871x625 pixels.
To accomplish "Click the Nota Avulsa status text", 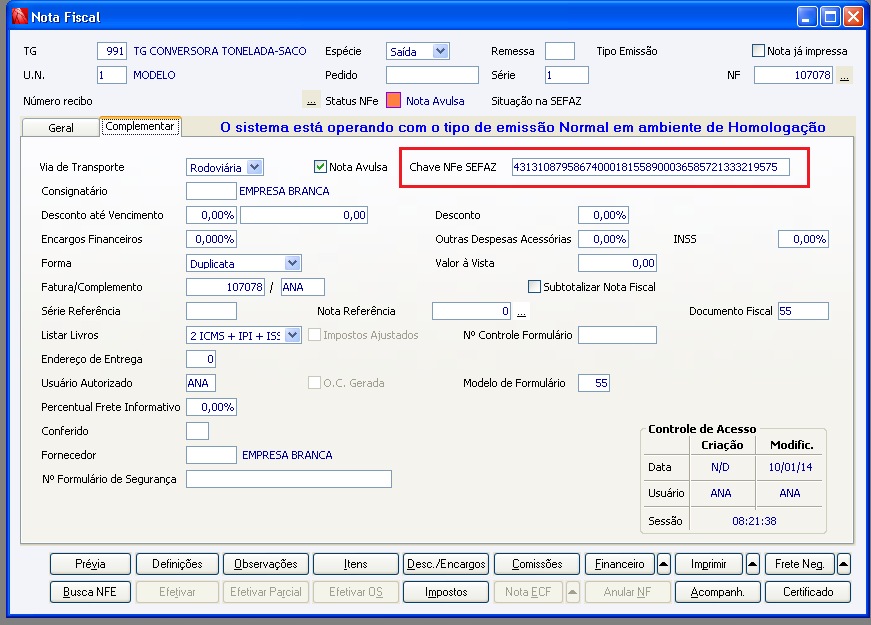I will [x=435, y=101].
